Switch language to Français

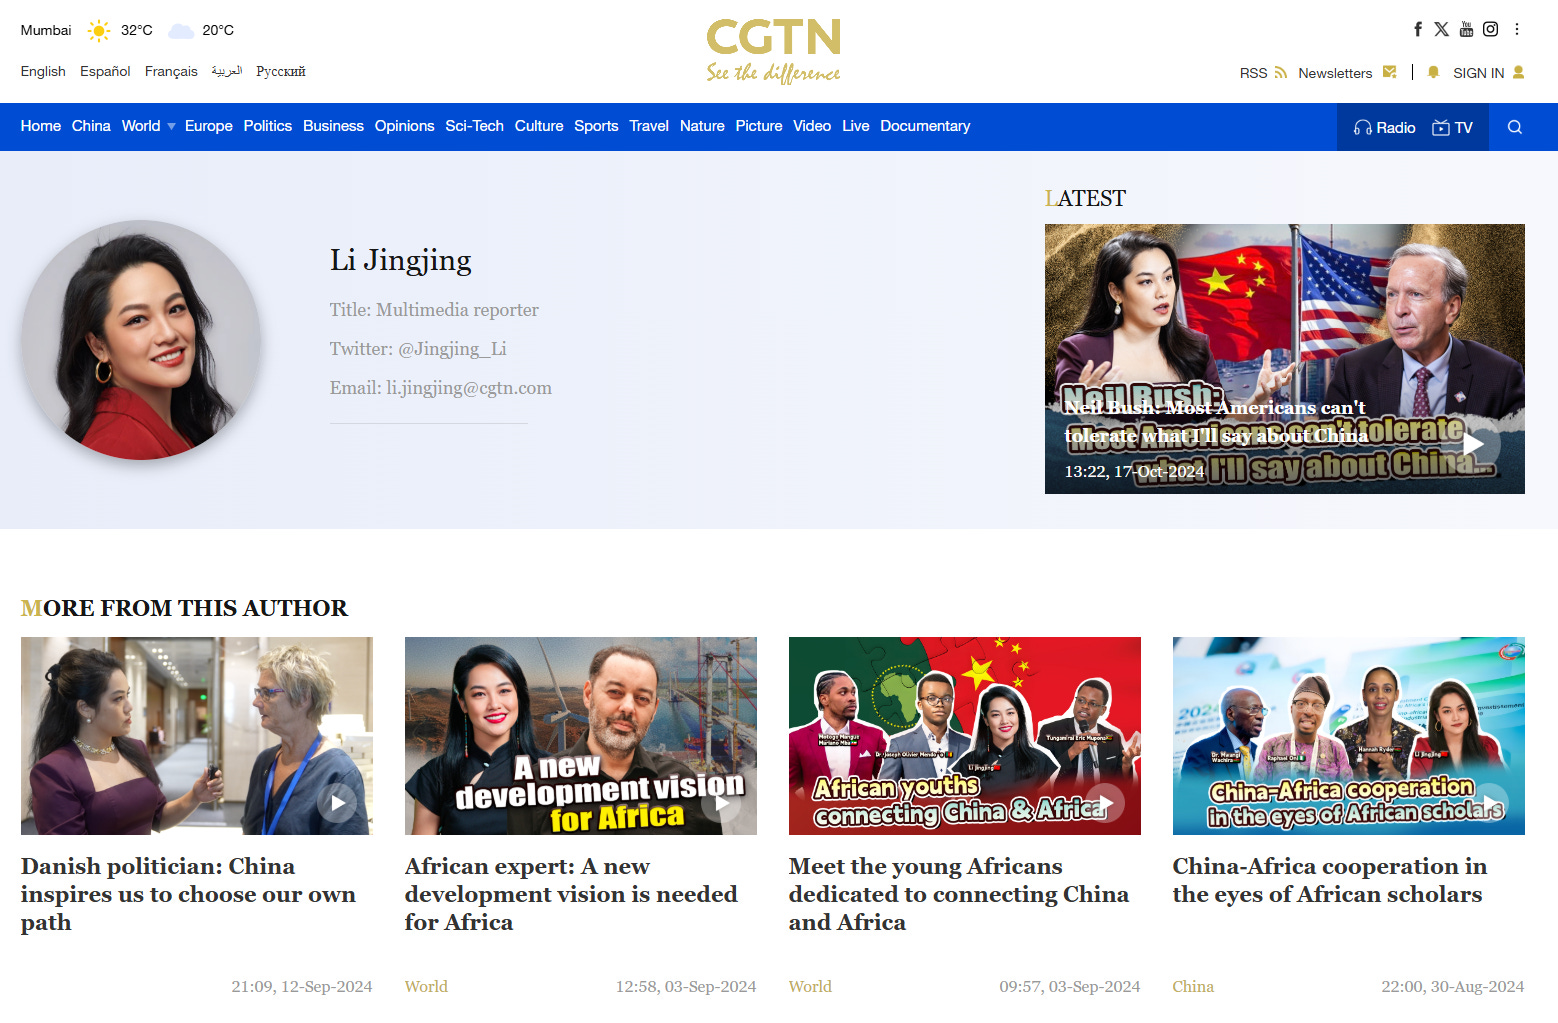click(x=171, y=71)
